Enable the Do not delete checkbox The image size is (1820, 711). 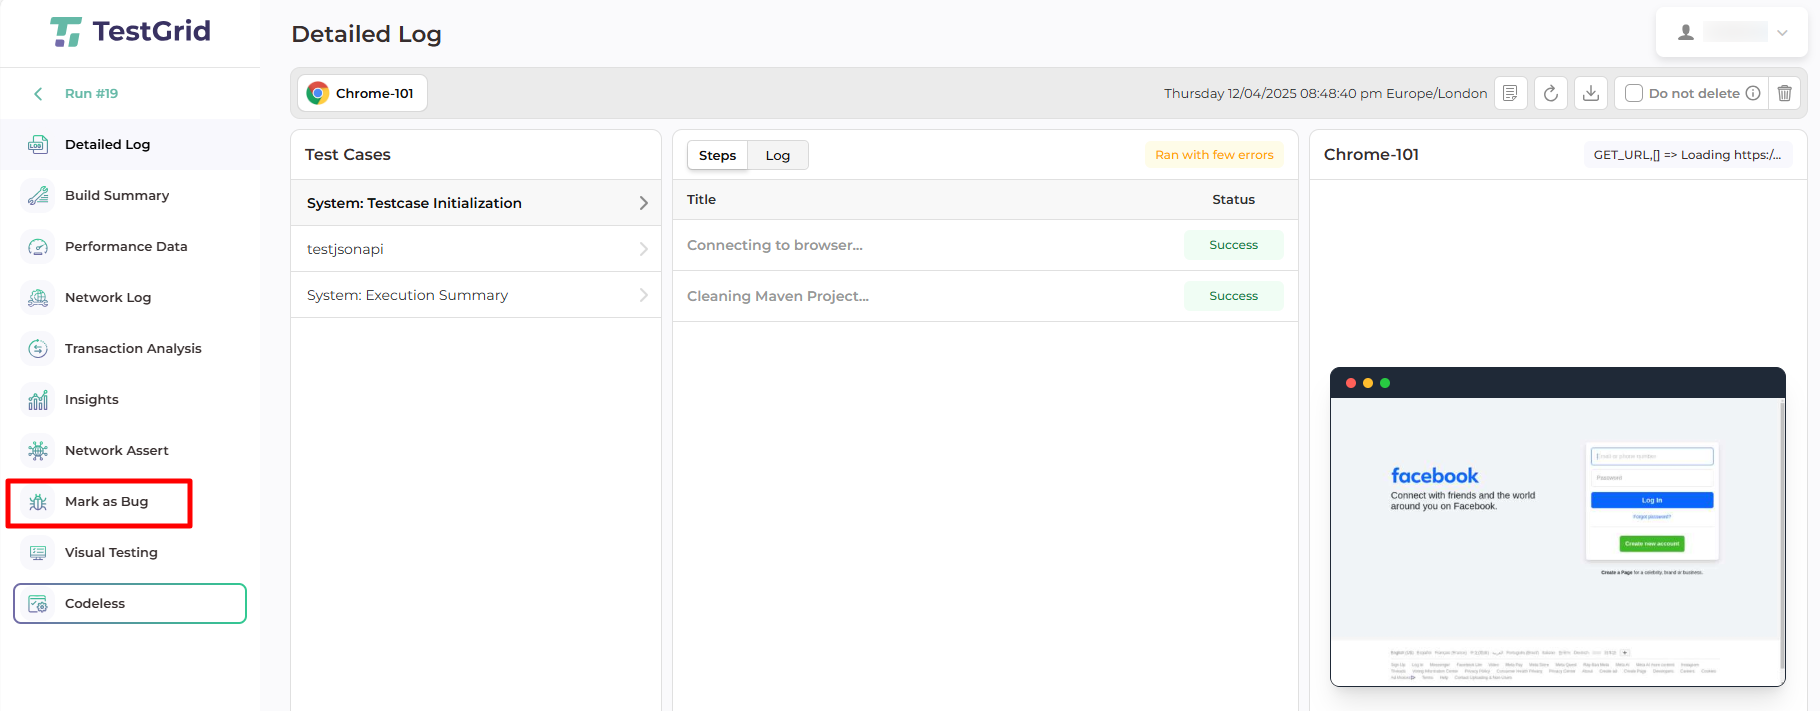pos(1634,93)
